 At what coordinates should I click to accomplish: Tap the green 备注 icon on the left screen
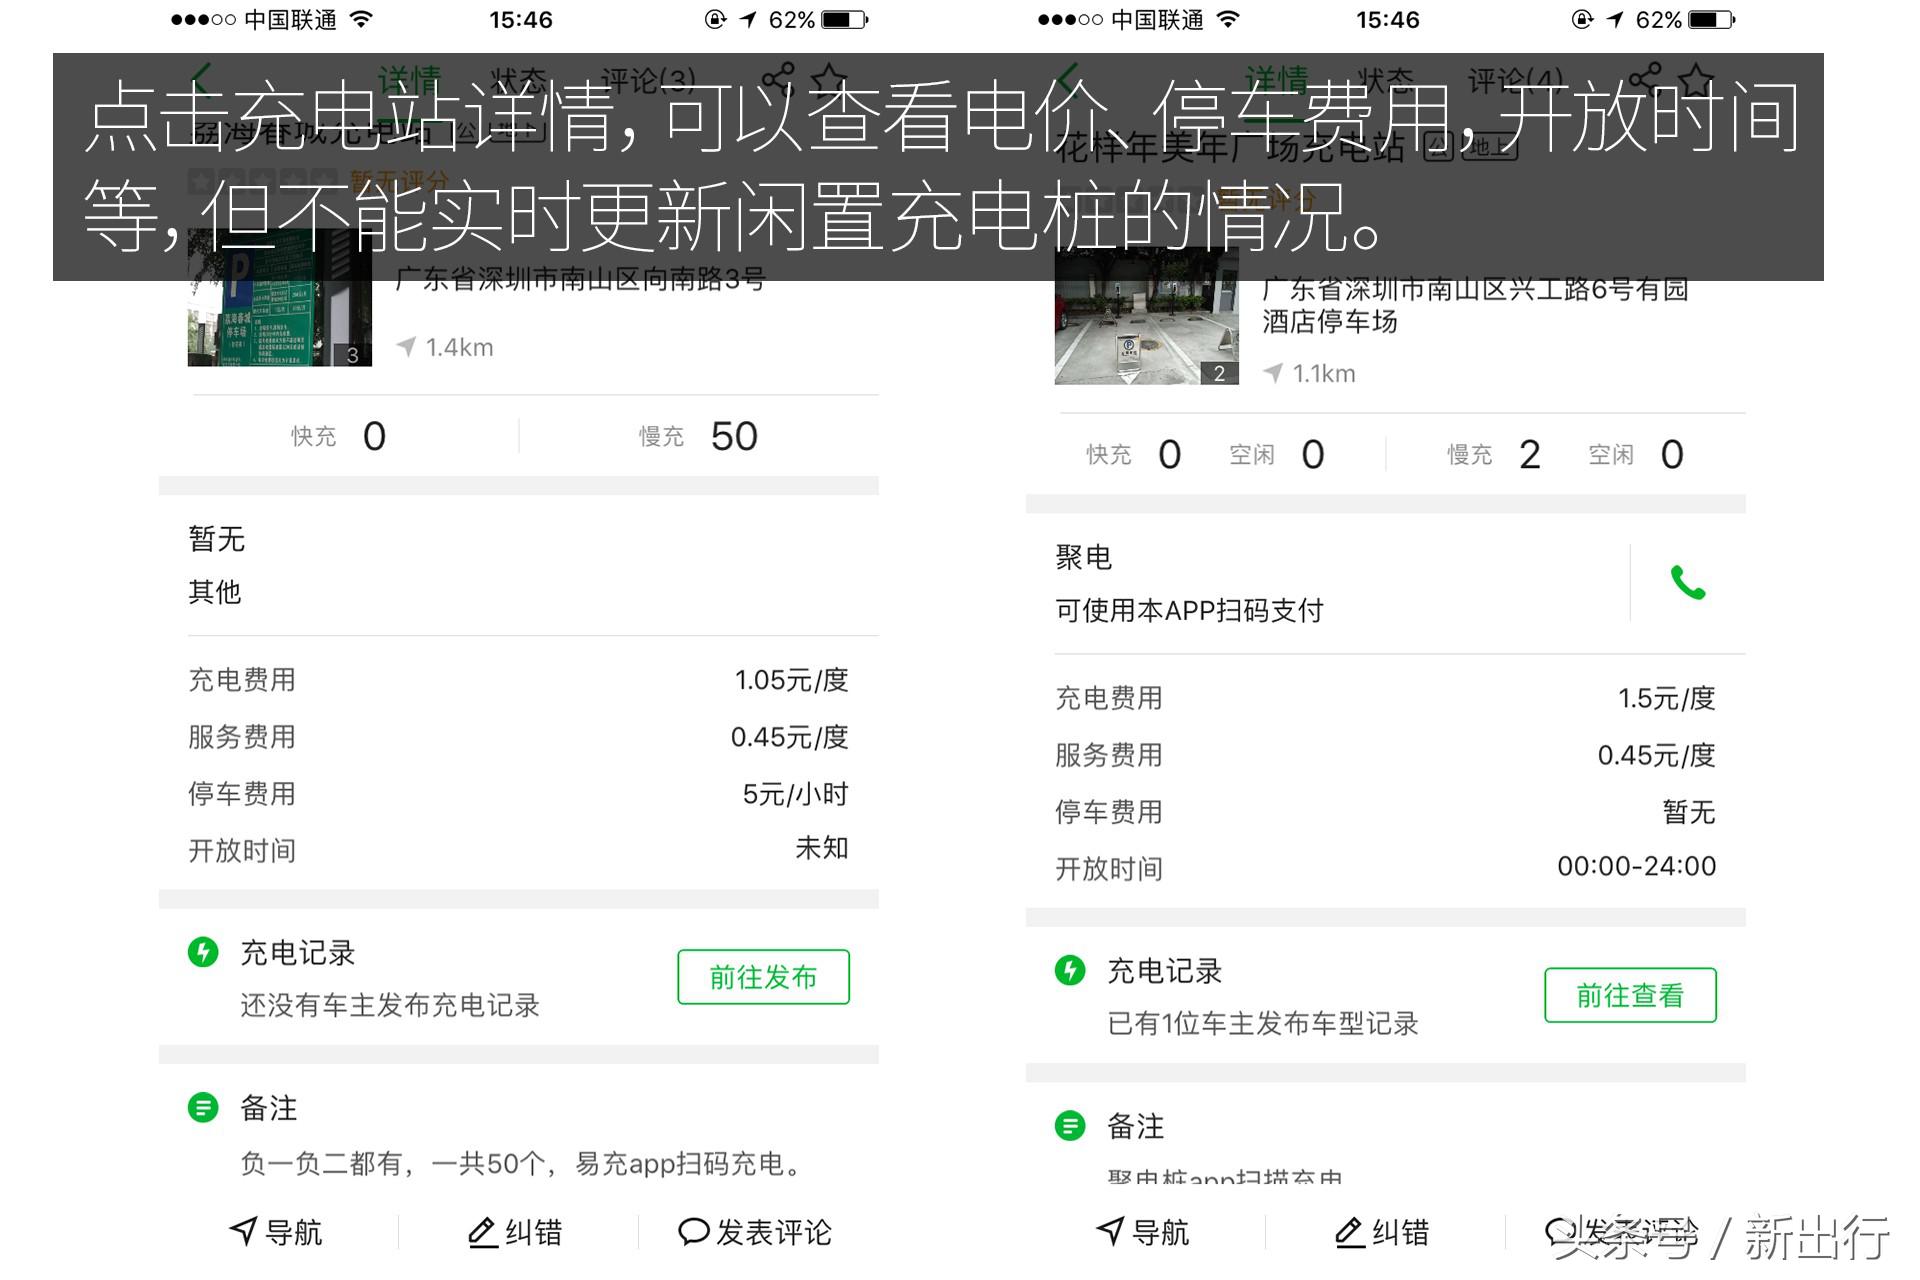(205, 1107)
